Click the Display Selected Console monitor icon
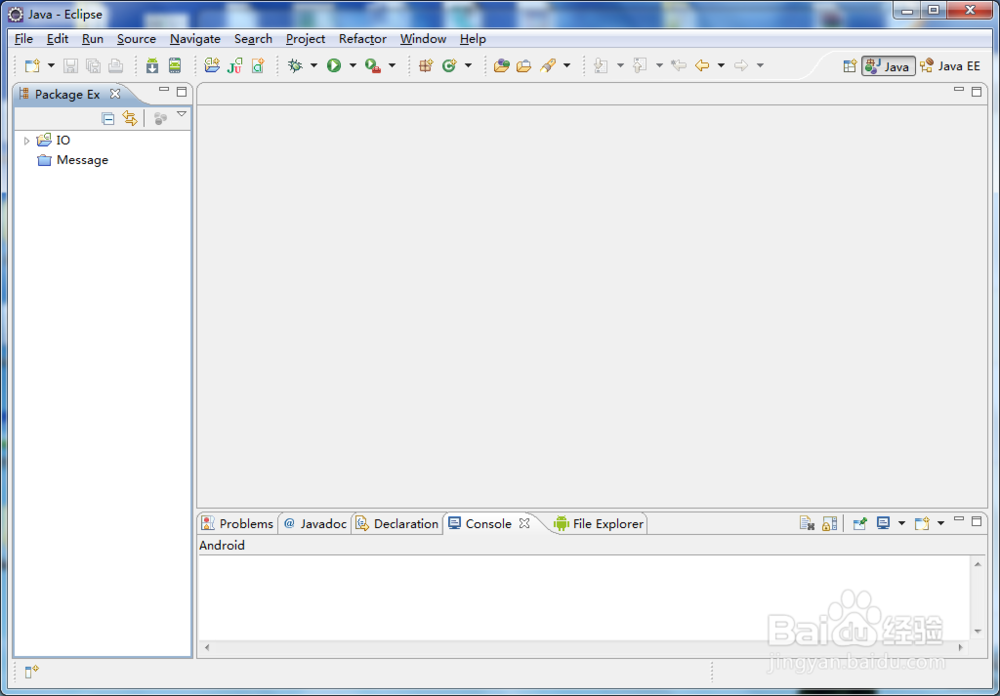The image size is (1000, 696). [883, 524]
